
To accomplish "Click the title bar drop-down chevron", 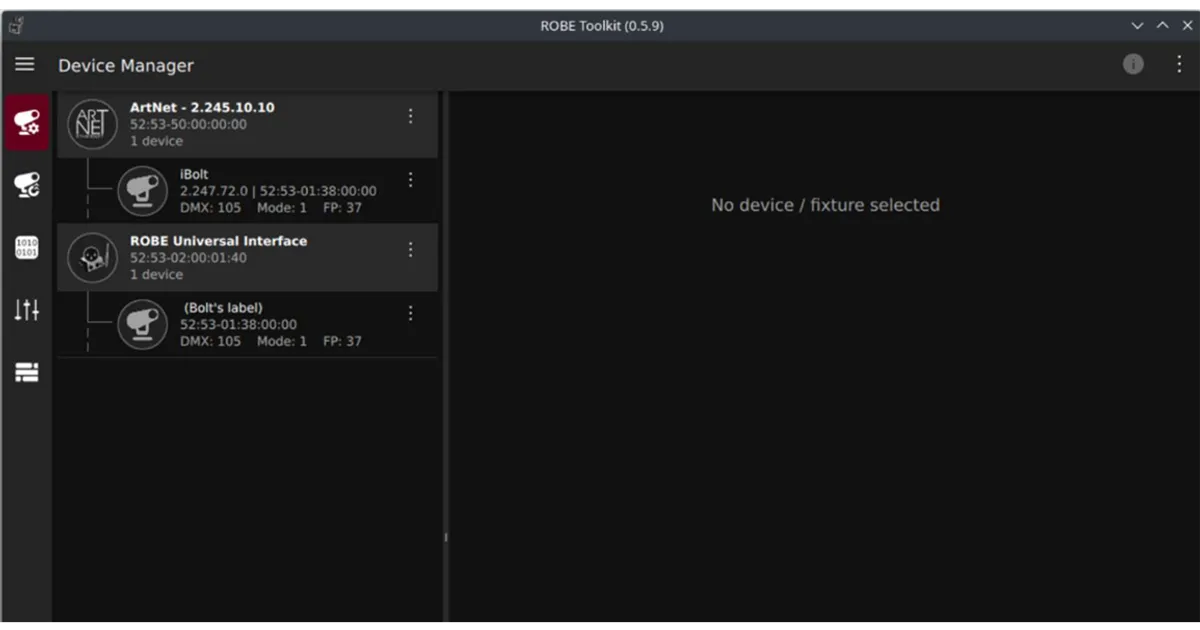I will 1137,25.
